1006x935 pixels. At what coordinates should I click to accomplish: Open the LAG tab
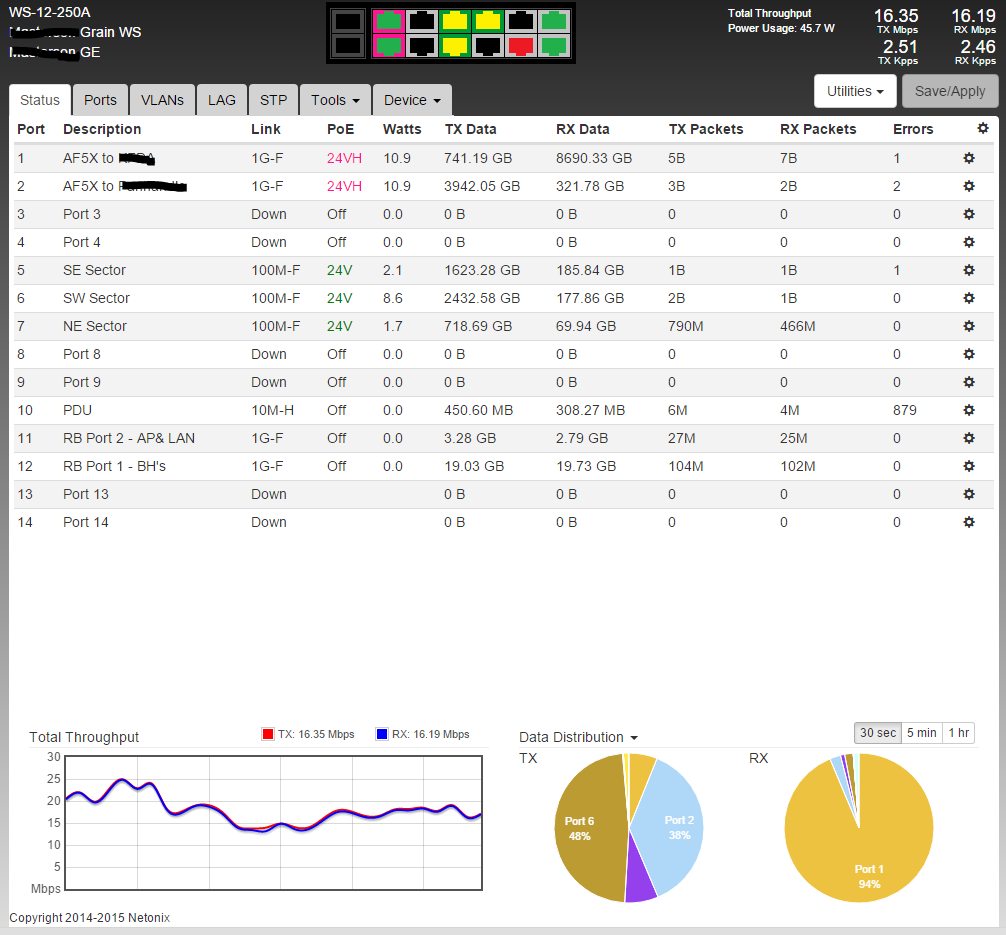[x=222, y=100]
